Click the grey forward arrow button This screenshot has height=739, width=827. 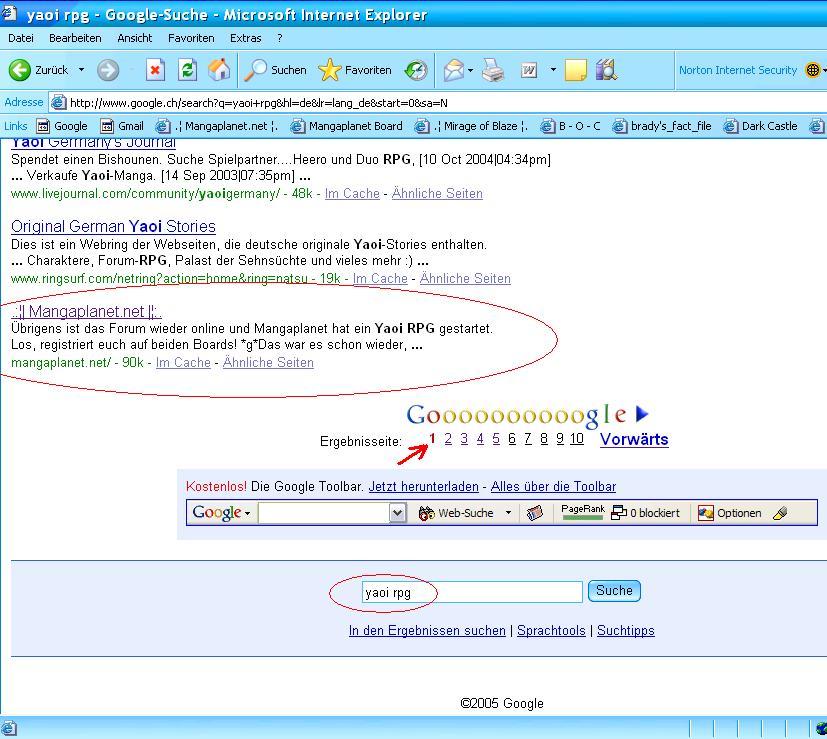pos(108,70)
